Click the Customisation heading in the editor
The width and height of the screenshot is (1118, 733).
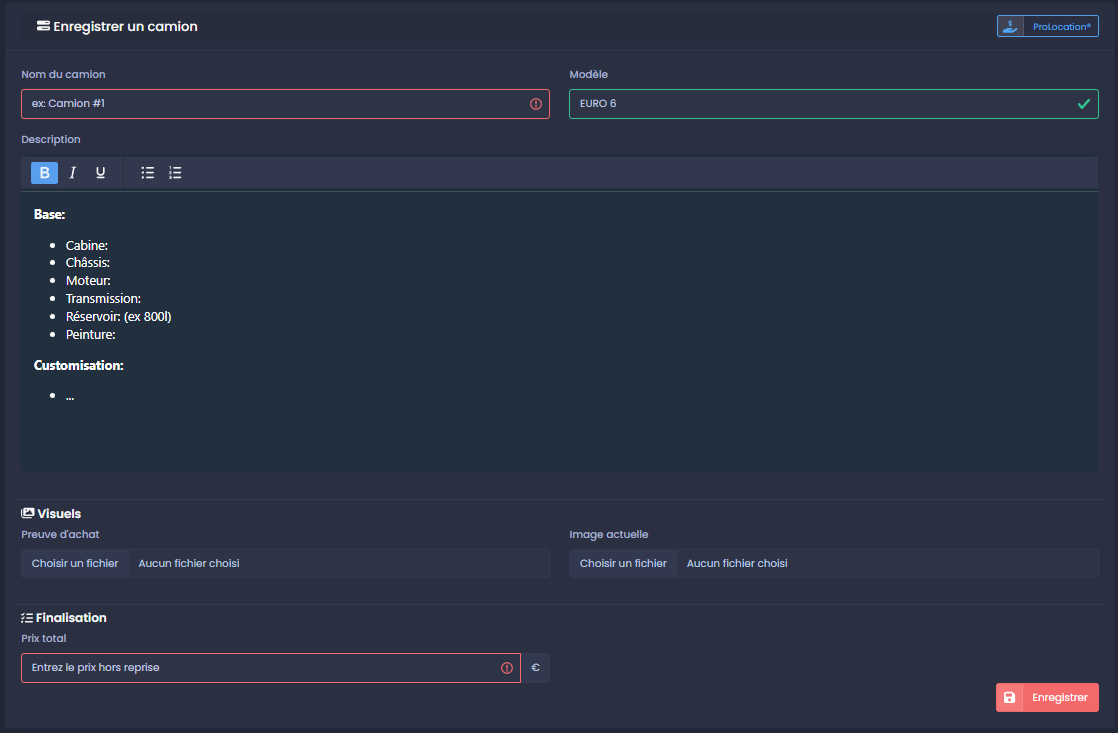[78, 365]
